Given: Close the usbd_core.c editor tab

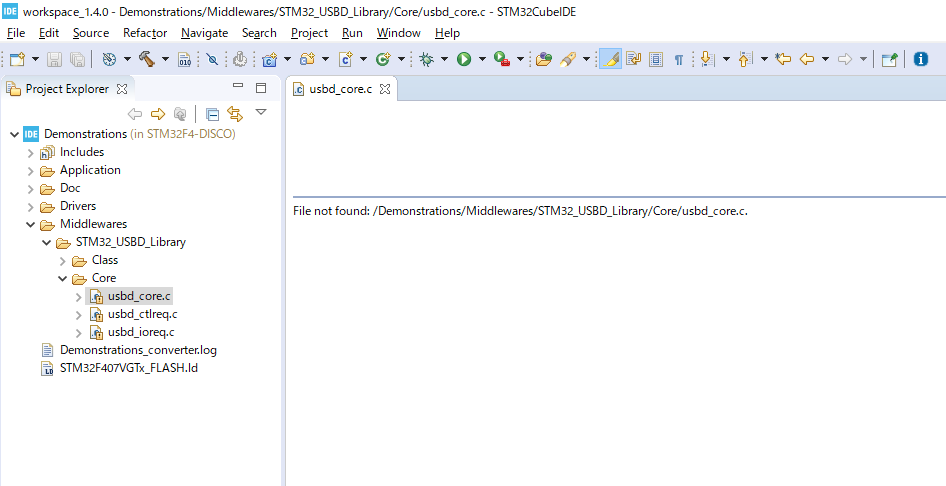Looking at the screenshot, I should pos(385,89).
